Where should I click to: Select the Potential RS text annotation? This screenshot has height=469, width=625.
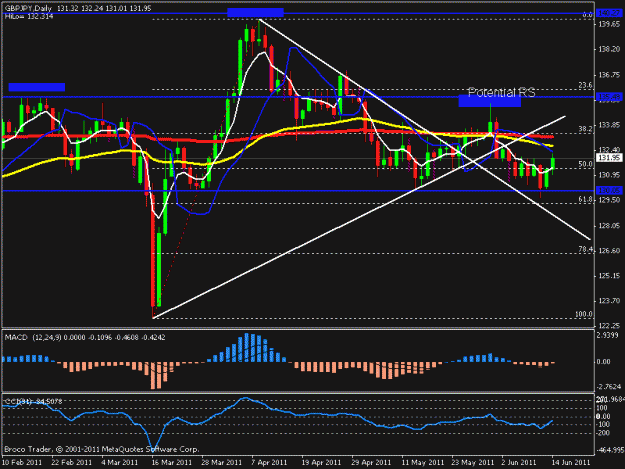[501, 92]
